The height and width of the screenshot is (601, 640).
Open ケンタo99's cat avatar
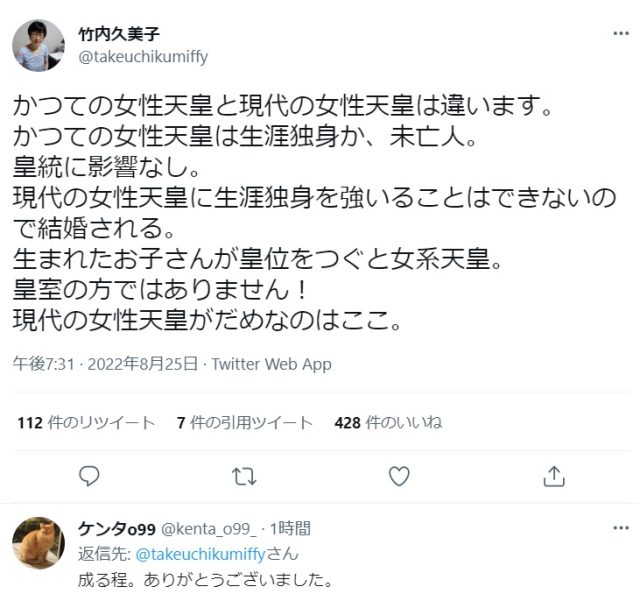tap(39, 543)
